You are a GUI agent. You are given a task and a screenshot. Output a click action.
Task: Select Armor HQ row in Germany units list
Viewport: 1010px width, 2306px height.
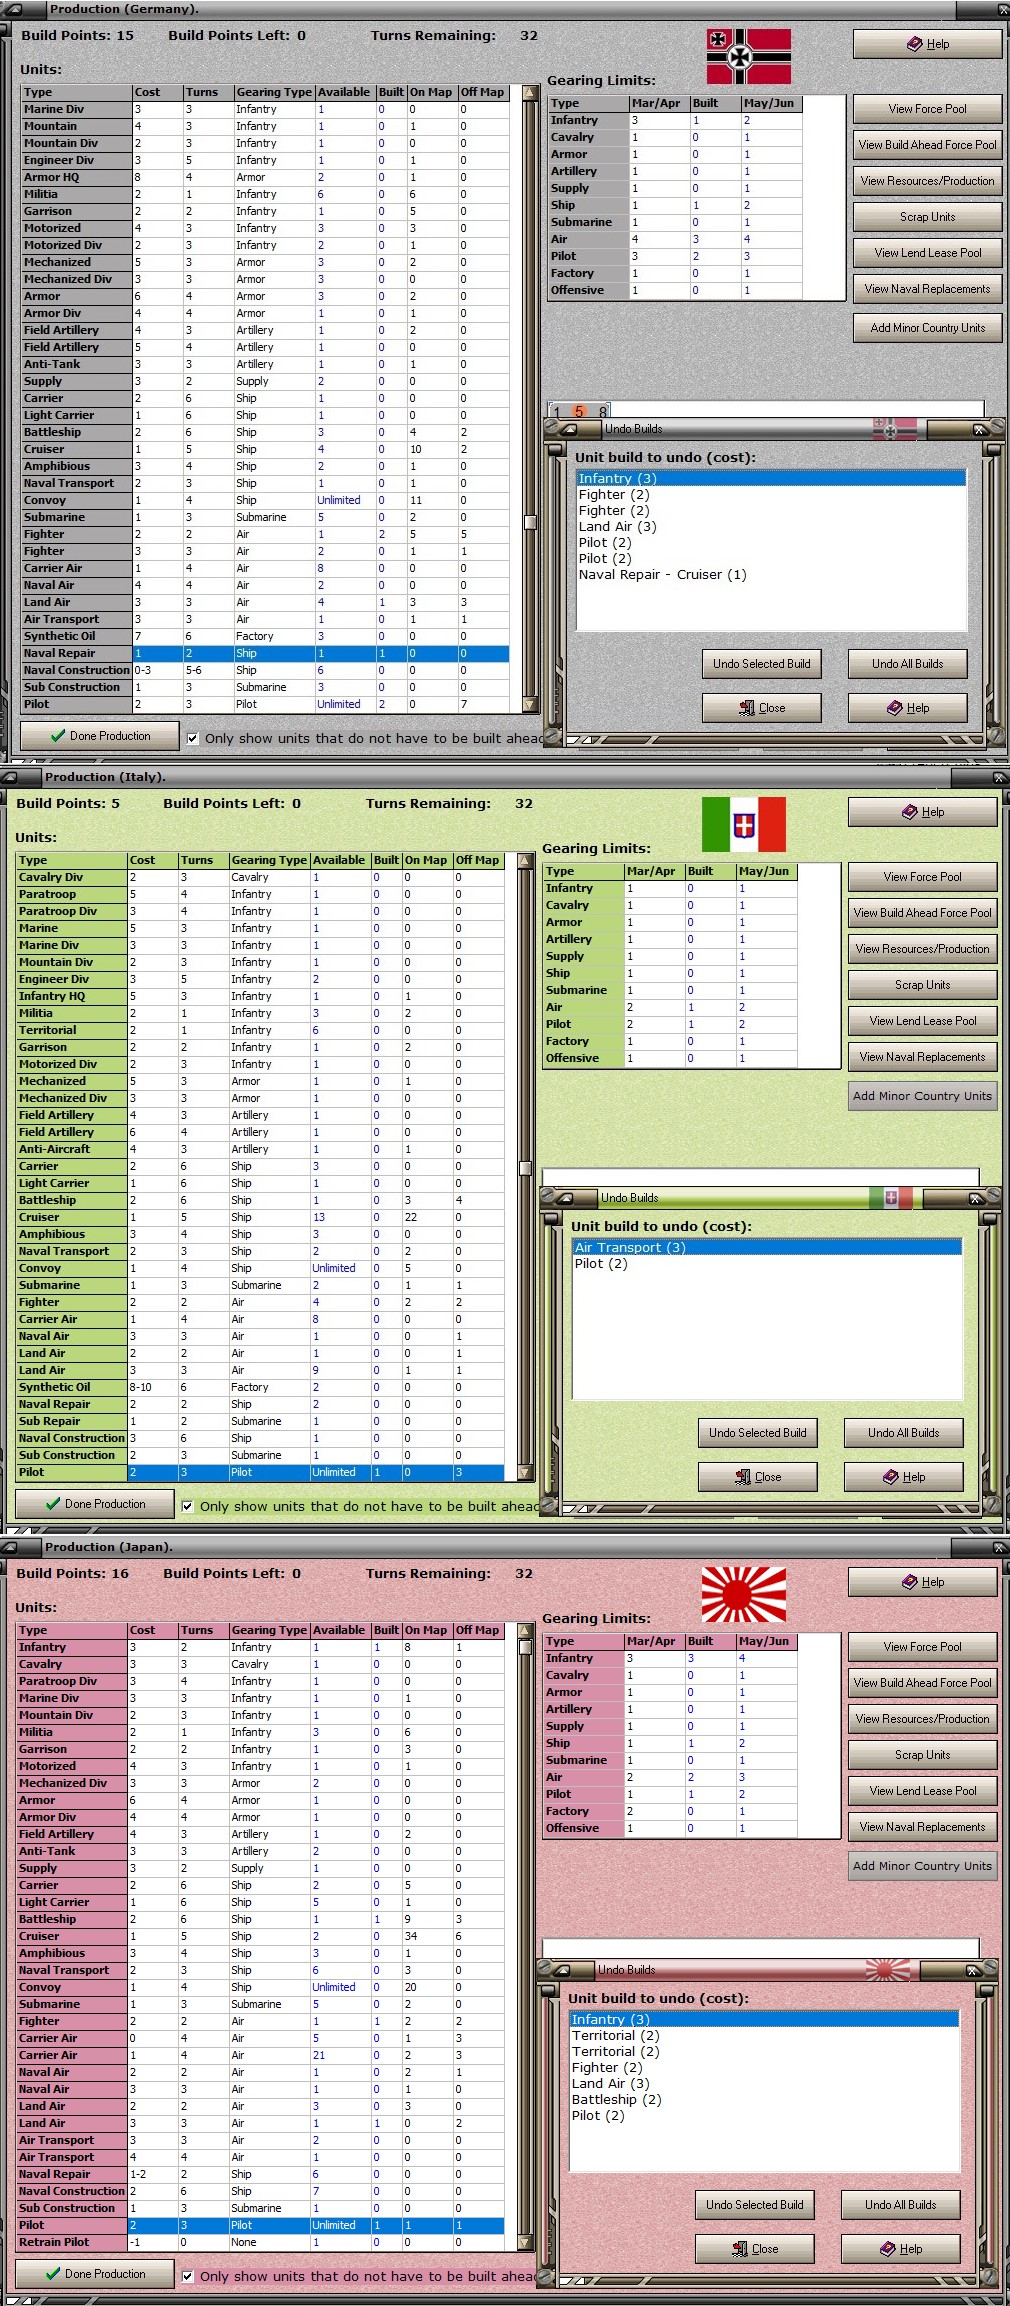(x=265, y=177)
